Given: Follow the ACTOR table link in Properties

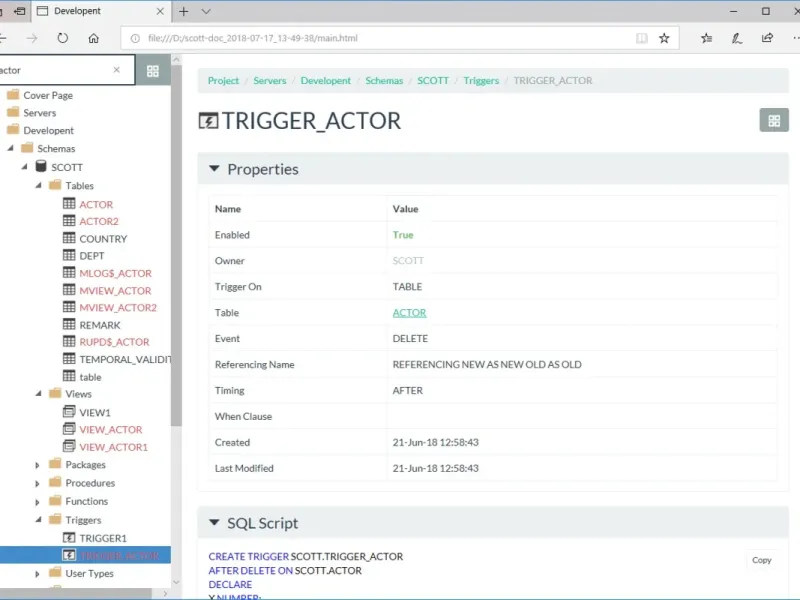Looking at the screenshot, I should click(x=409, y=313).
